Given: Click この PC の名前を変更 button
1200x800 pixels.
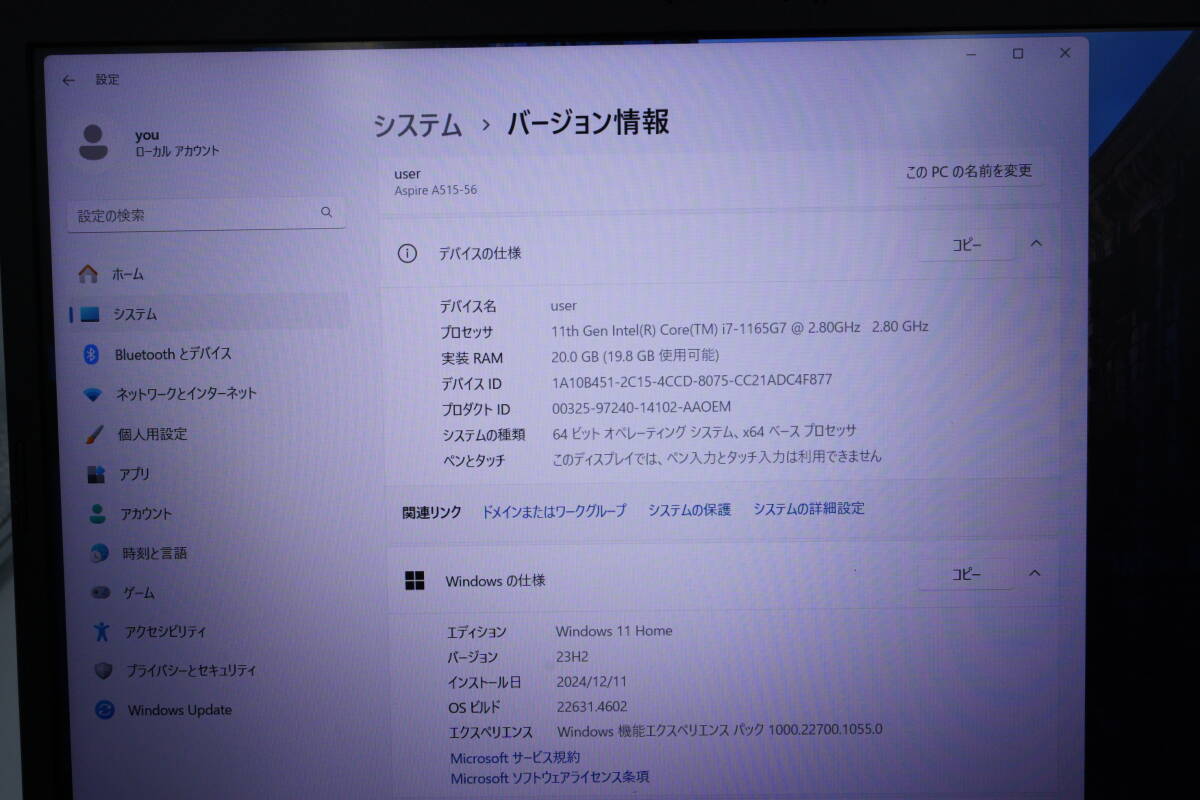Looking at the screenshot, I should click(x=968, y=172).
